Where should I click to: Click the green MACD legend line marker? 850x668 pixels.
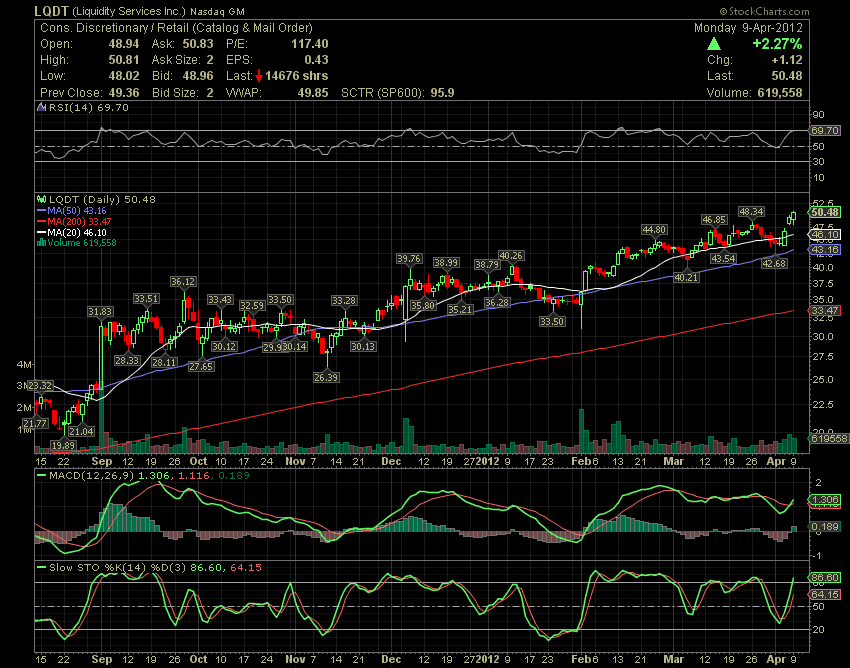[42, 476]
